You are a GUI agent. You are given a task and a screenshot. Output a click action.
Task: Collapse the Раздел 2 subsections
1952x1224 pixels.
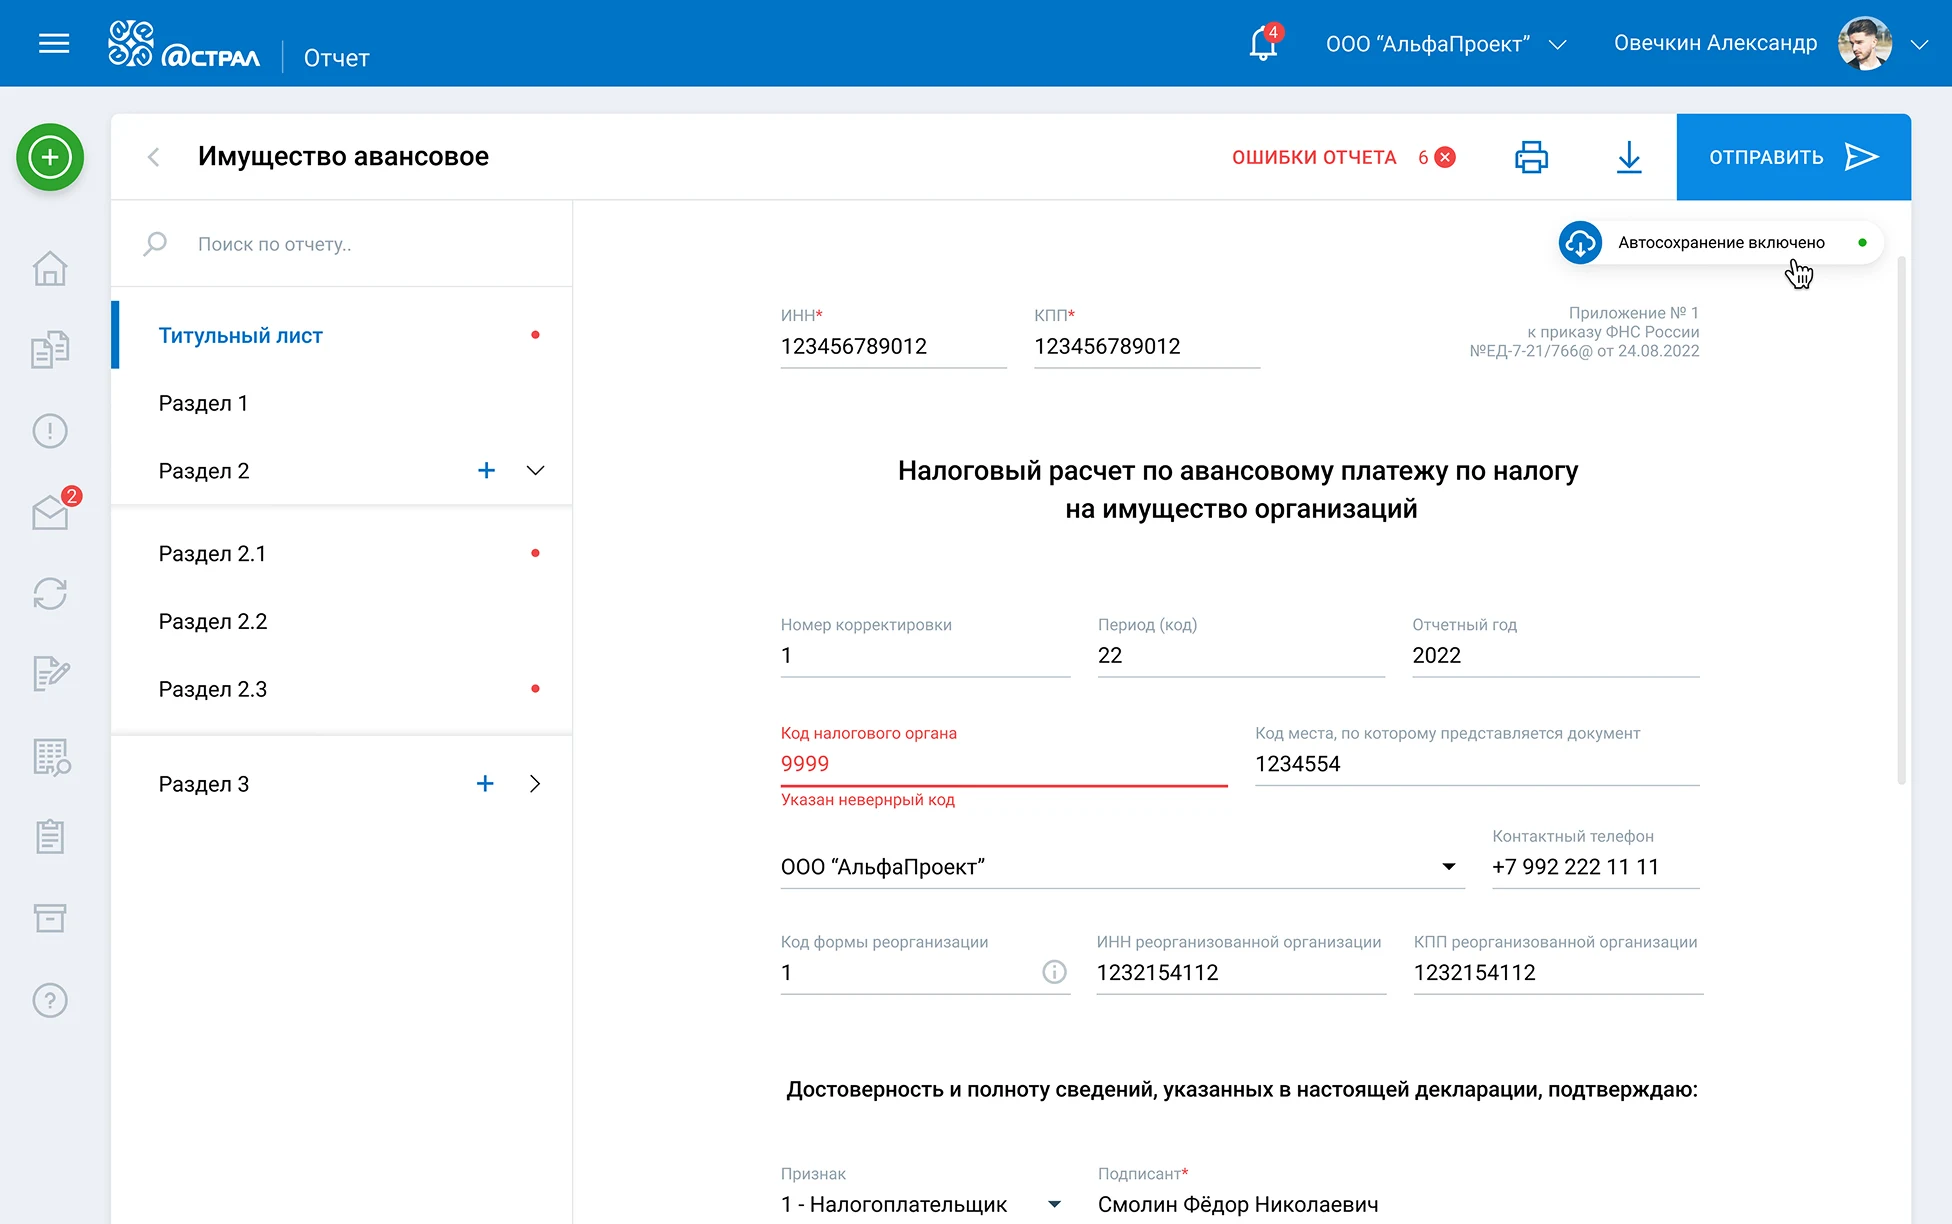tap(535, 470)
